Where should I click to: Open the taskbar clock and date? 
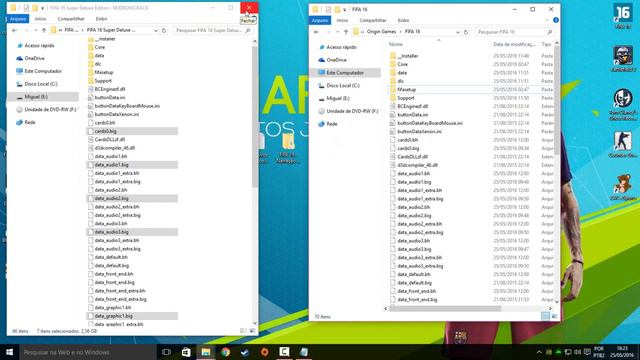pyautogui.click(x=622, y=352)
